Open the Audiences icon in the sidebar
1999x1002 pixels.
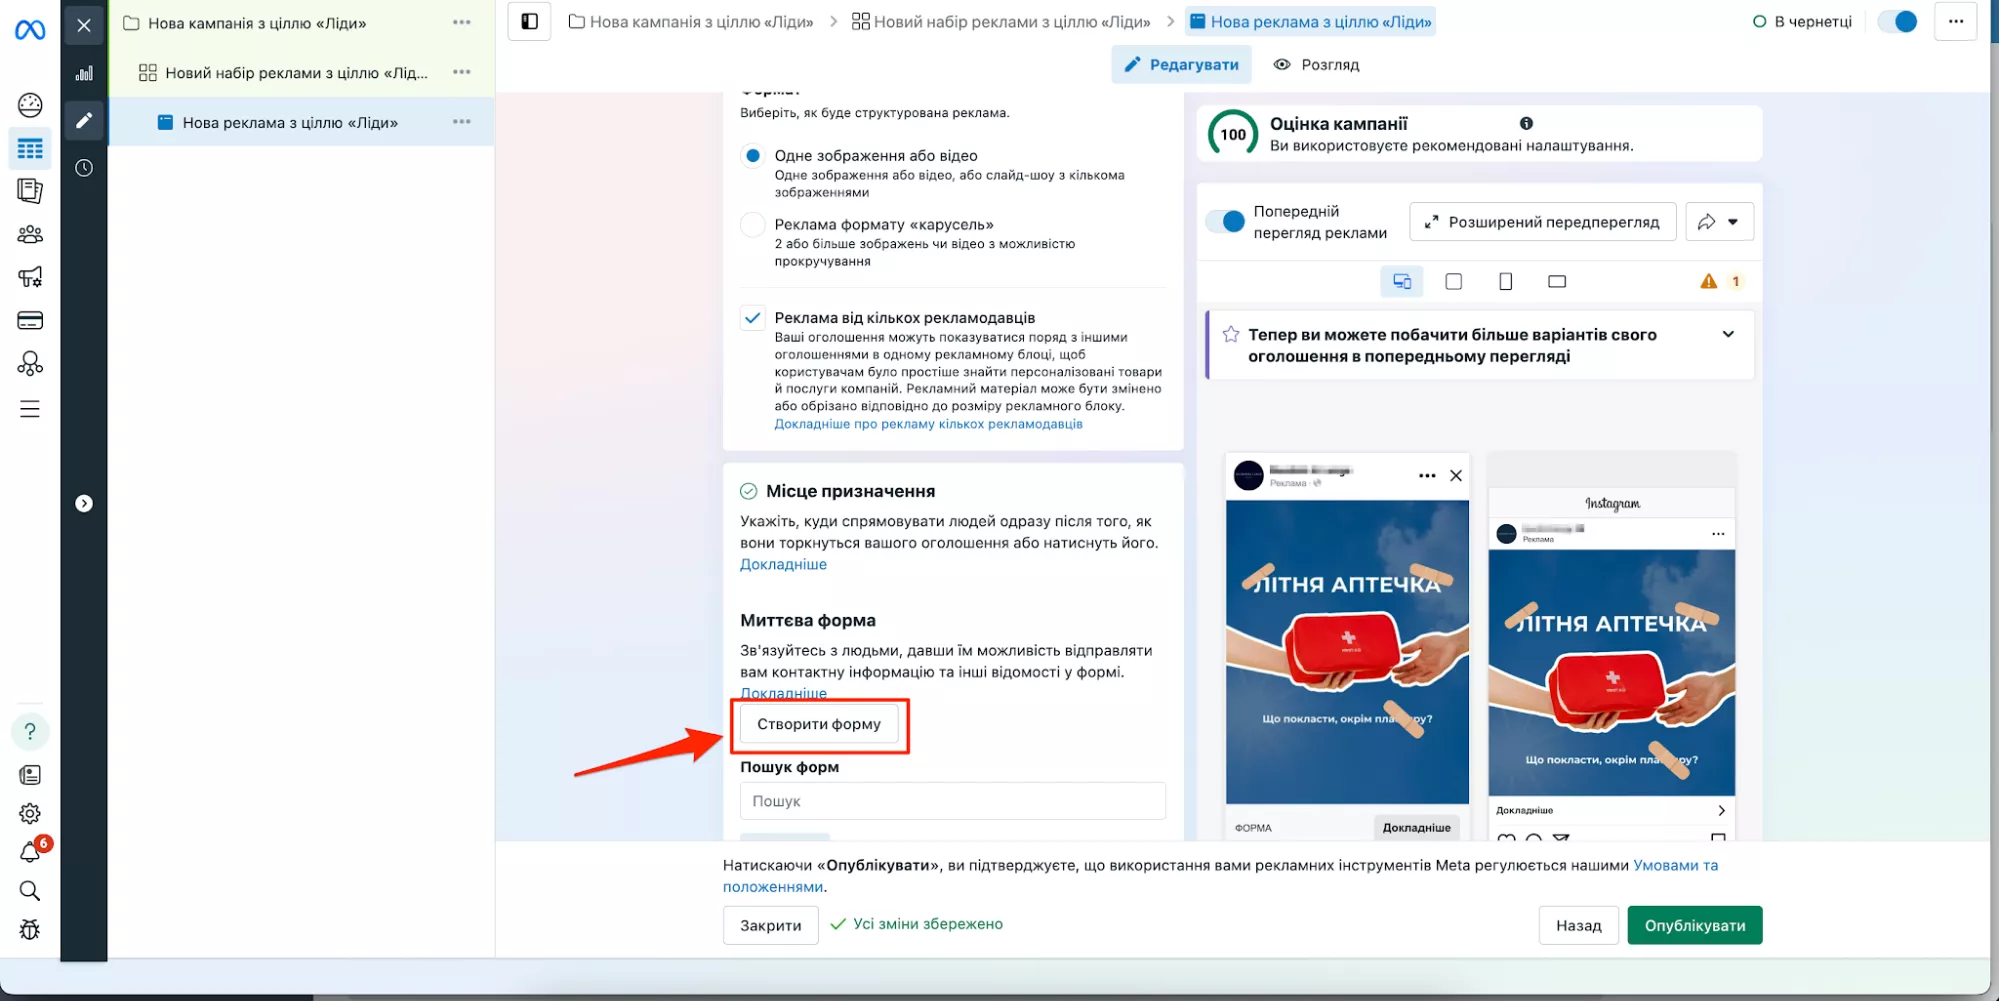point(30,234)
